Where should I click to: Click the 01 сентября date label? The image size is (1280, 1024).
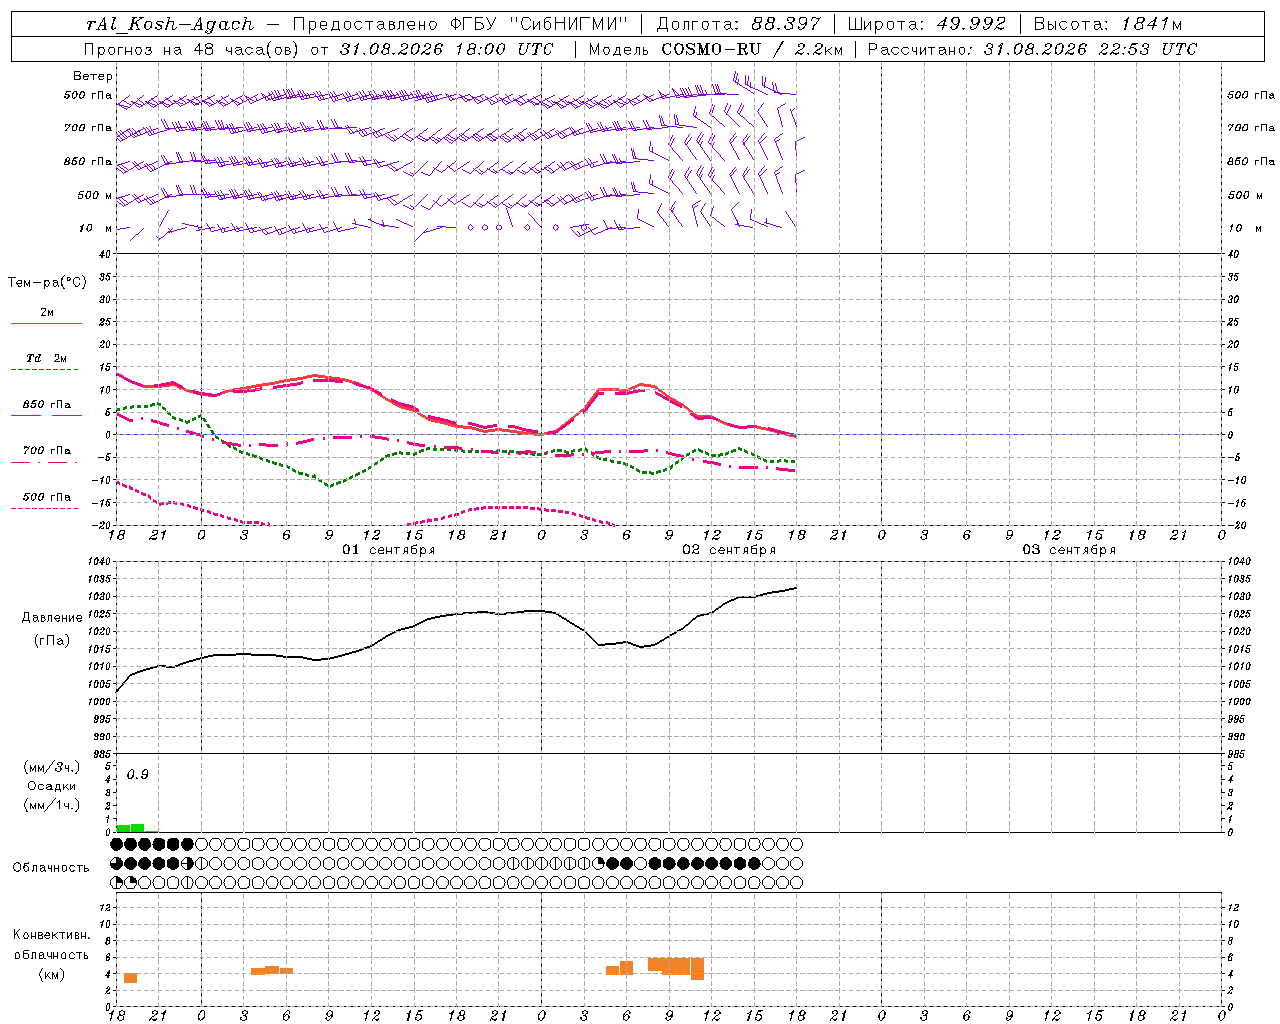(389, 550)
